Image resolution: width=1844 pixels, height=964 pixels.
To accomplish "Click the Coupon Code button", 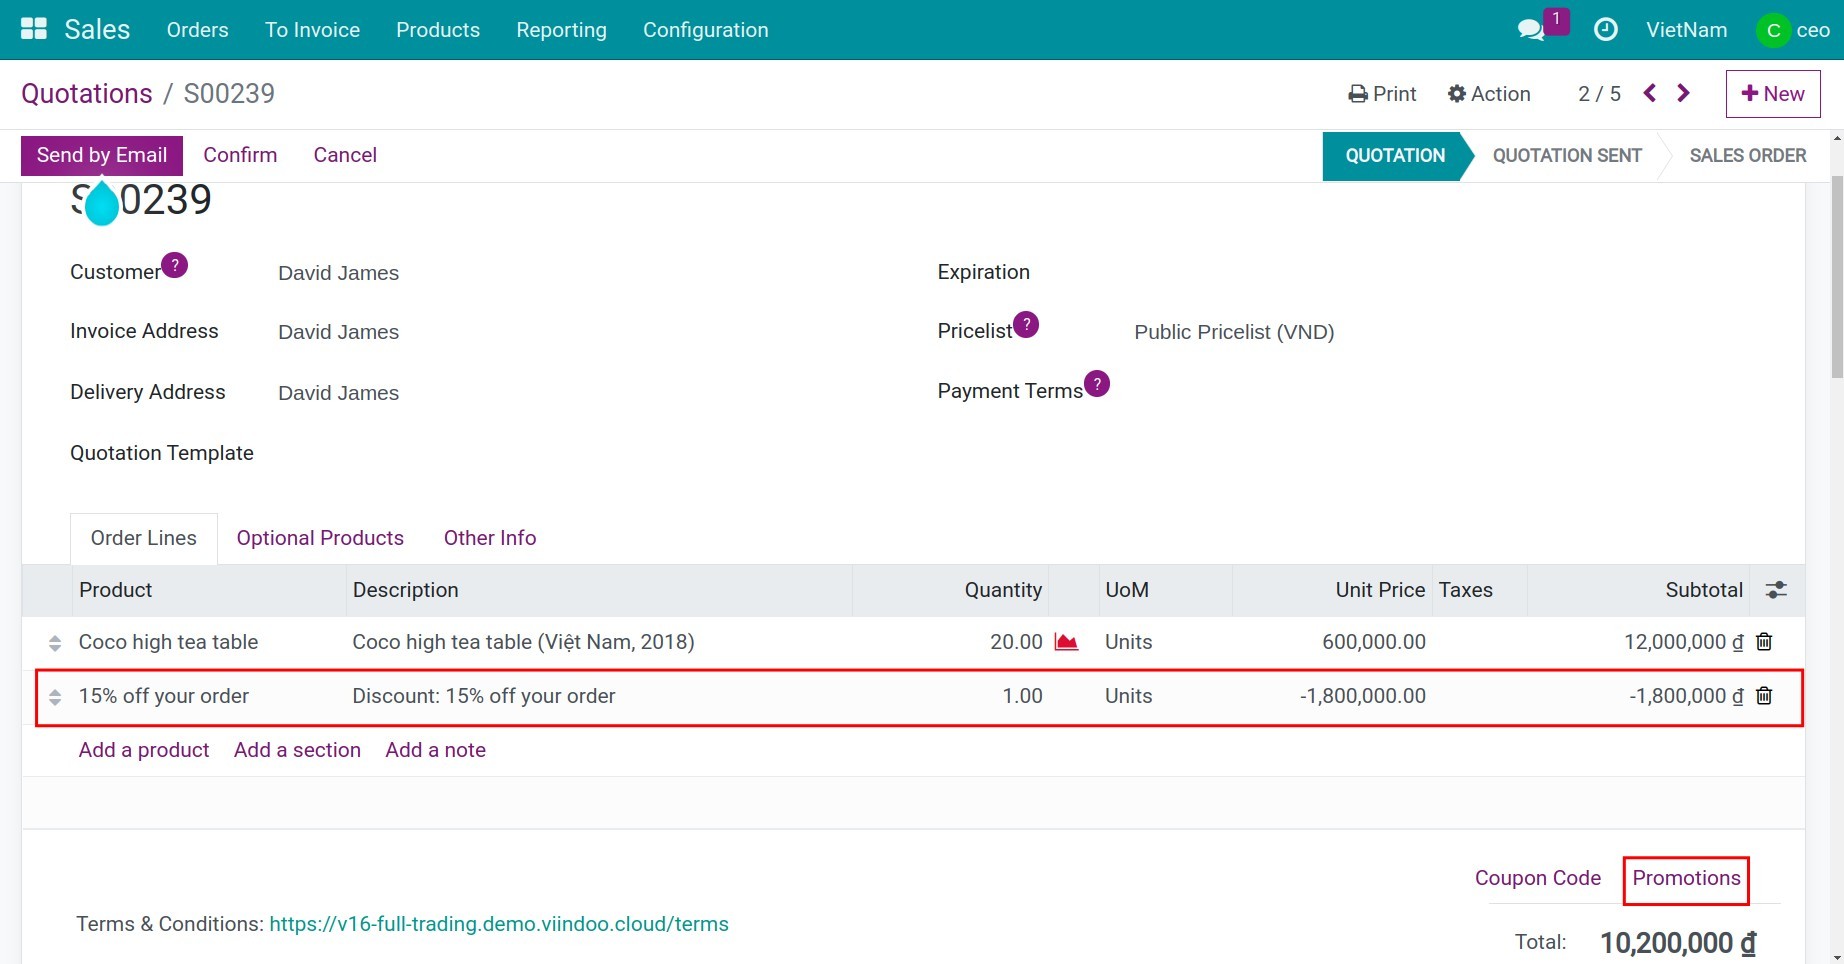I will (x=1537, y=878).
